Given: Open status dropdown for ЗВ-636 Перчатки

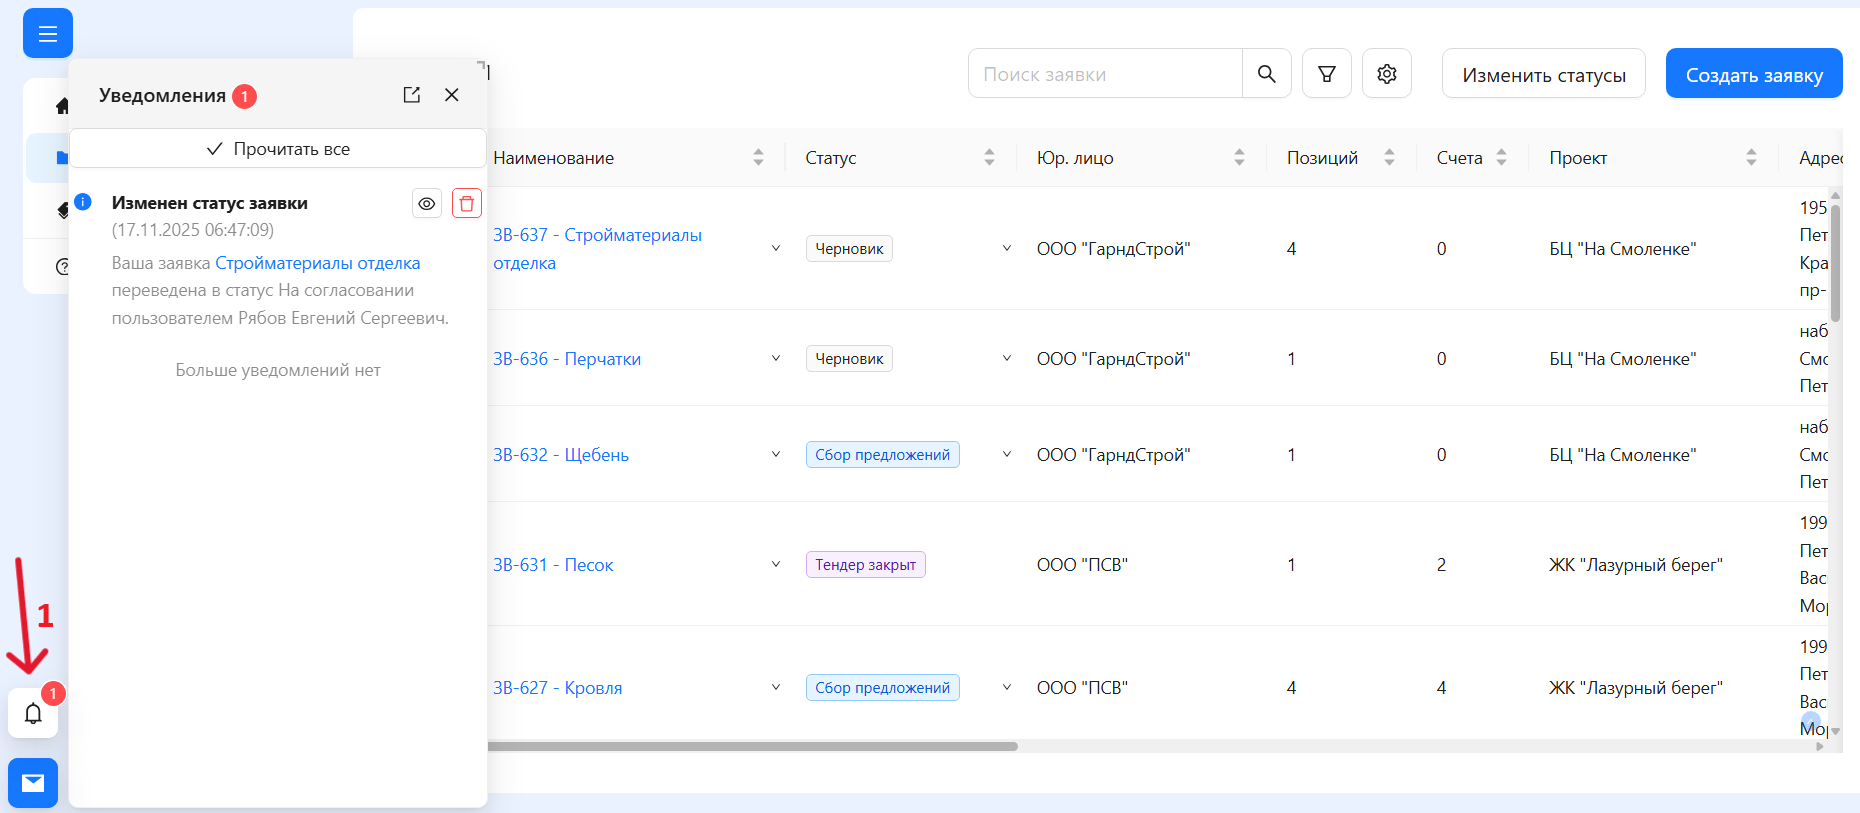Looking at the screenshot, I should pos(1006,358).
